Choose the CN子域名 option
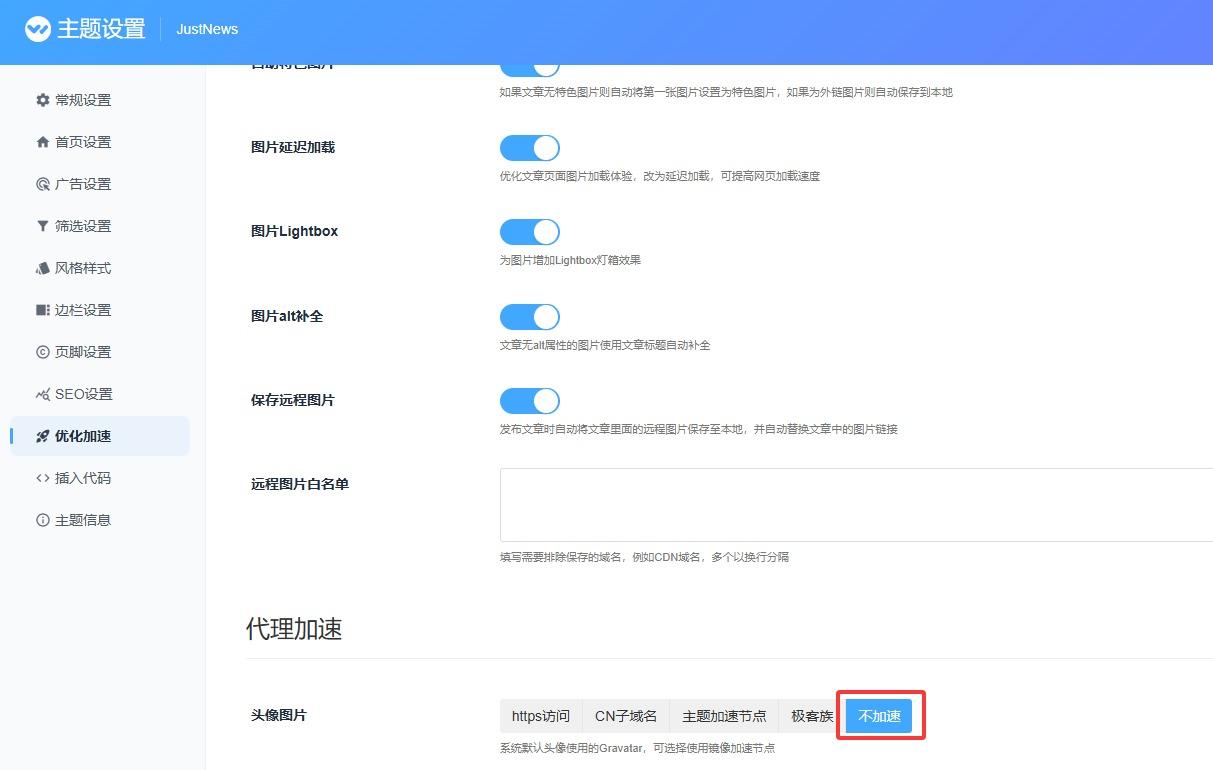 click(626, 716)
